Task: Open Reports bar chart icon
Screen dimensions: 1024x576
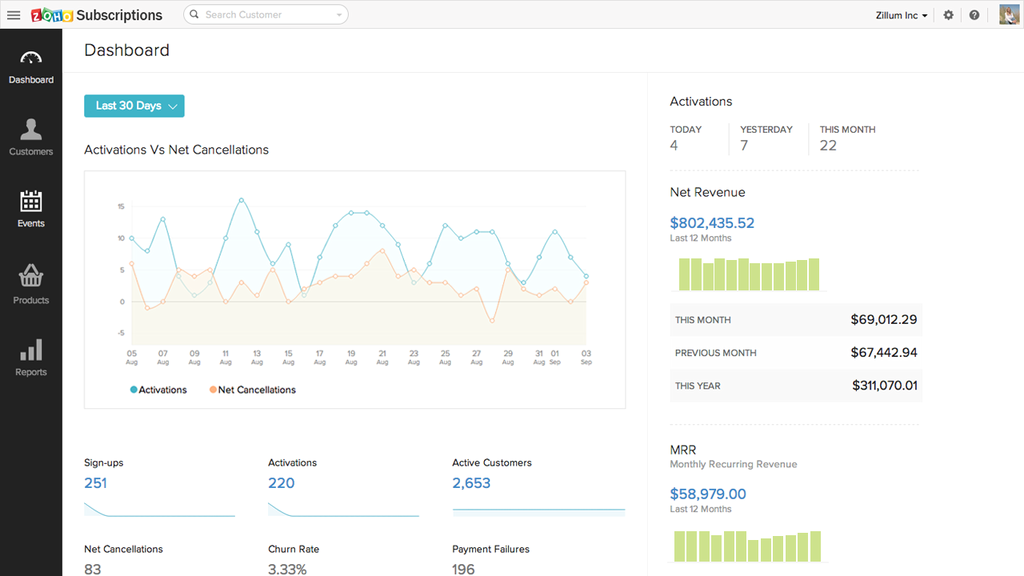Action: tap(31, 357)
